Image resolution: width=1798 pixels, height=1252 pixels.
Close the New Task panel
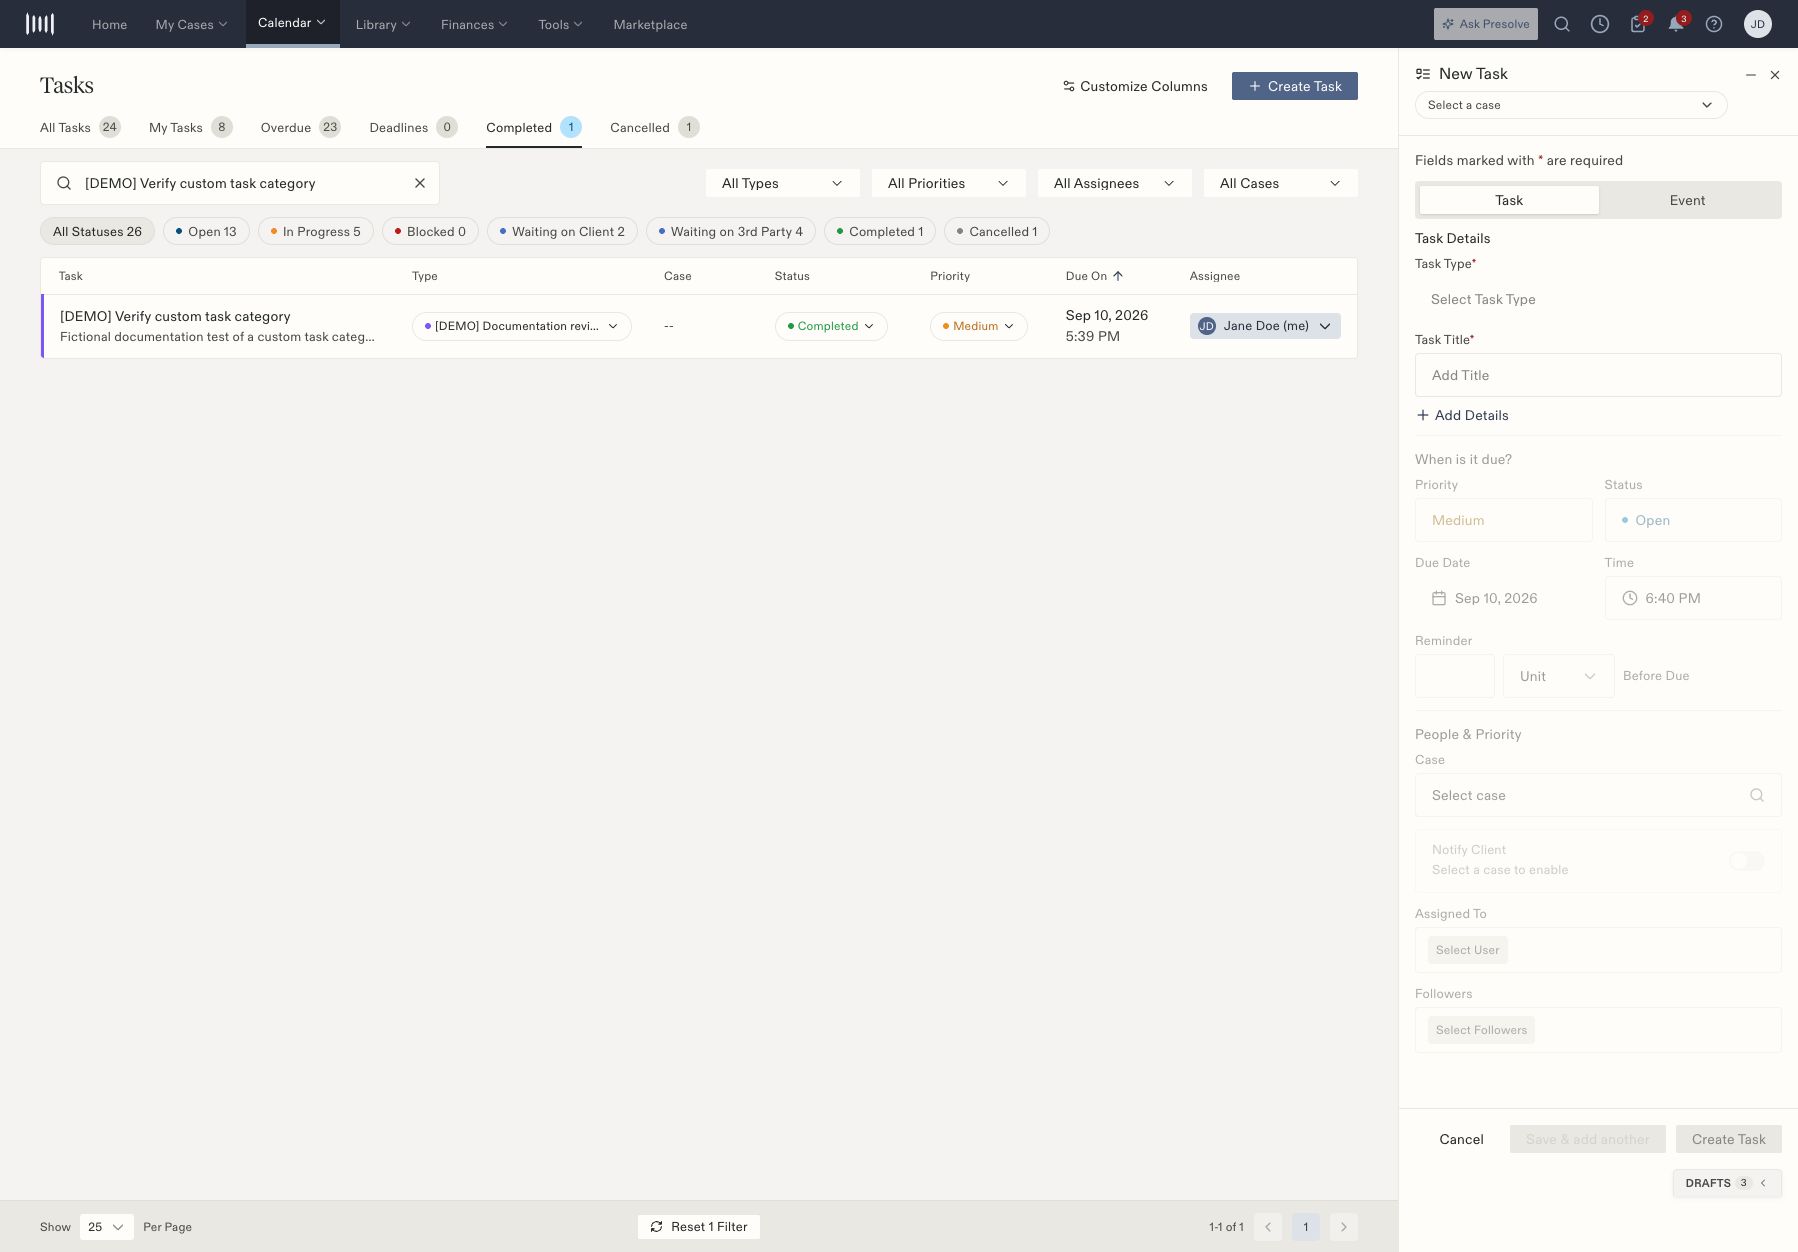[1775, 75]
